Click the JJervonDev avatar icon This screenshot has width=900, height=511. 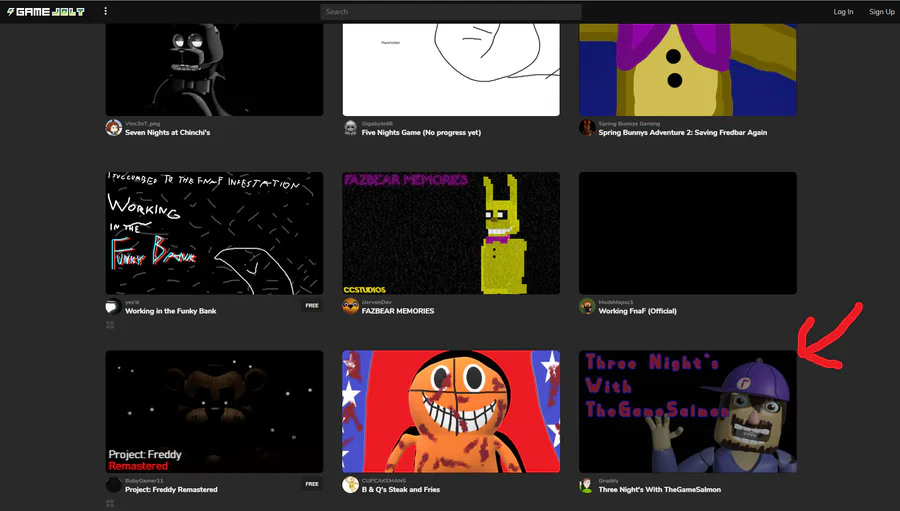coord(350,307)
